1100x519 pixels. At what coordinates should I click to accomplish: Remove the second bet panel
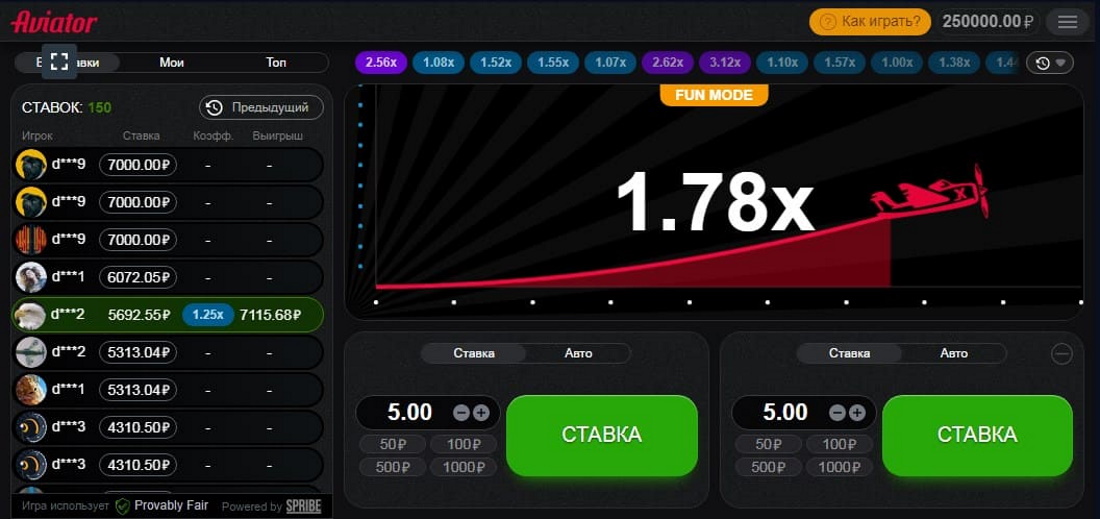point(1062,353)
